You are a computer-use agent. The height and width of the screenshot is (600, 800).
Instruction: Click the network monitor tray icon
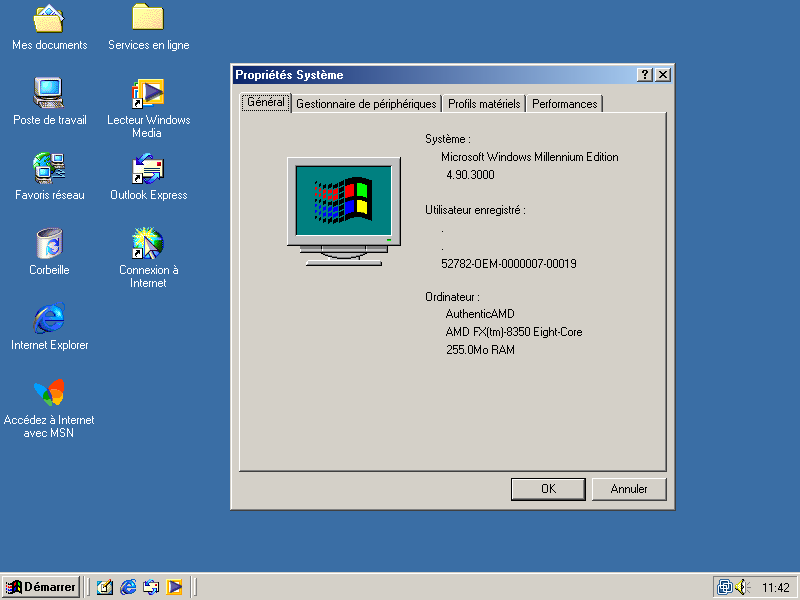[x=724, y=587]
